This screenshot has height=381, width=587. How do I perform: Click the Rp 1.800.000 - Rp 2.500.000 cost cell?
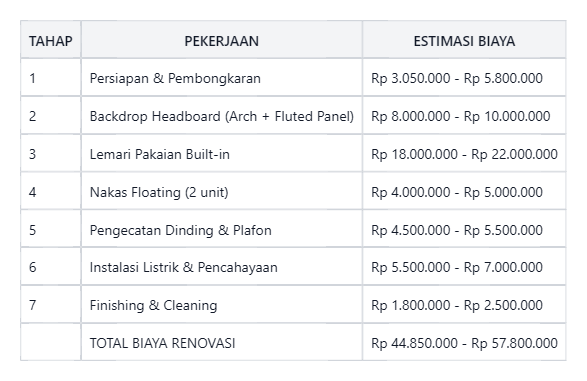point(464,305)
